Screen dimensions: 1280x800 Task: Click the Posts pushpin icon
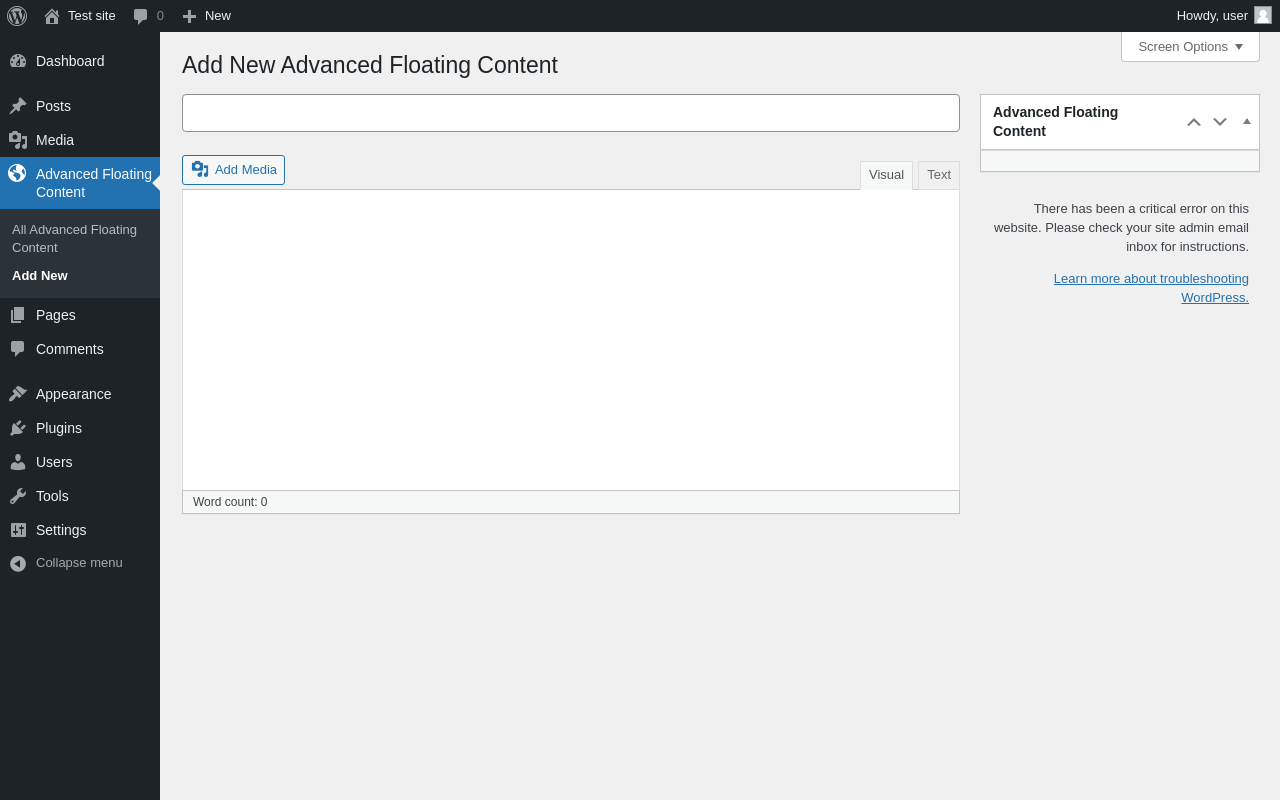pos(18,106)
